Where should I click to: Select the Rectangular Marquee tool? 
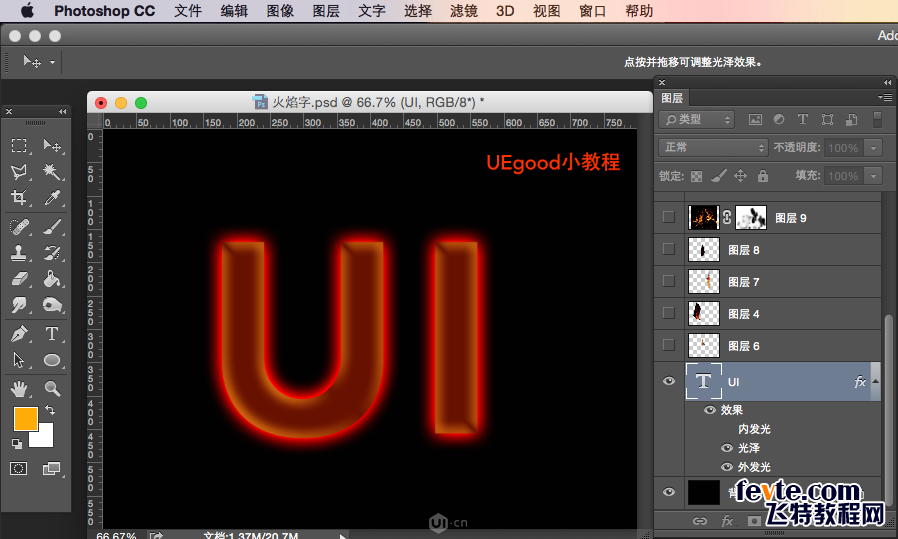pyautogui.click(x=19, y=145)
